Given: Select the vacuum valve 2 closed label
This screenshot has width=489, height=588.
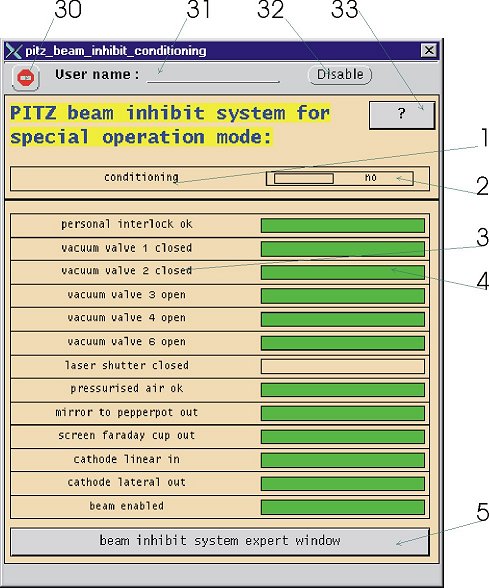Looking at the screenshot, I should (127, 270).
